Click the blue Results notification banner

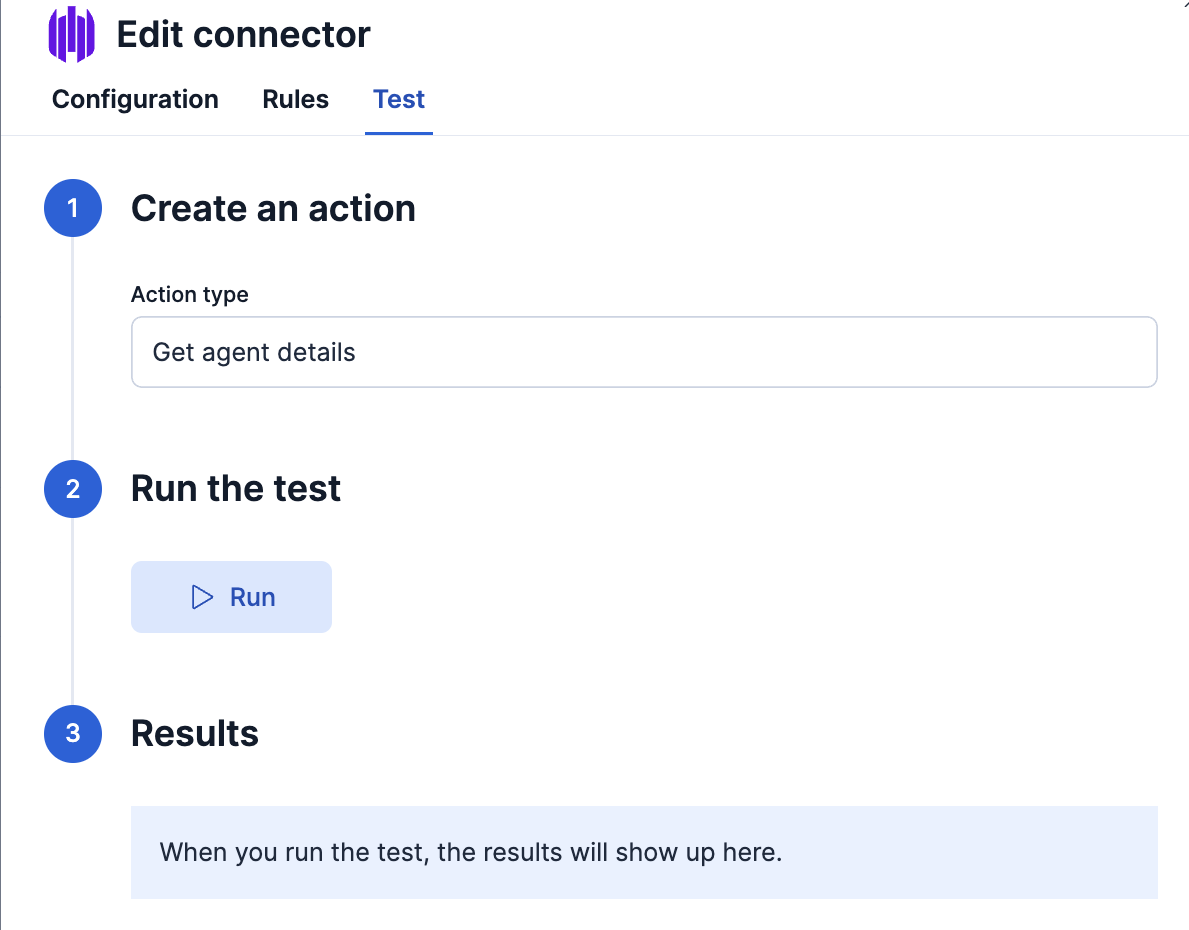(644, 852)
